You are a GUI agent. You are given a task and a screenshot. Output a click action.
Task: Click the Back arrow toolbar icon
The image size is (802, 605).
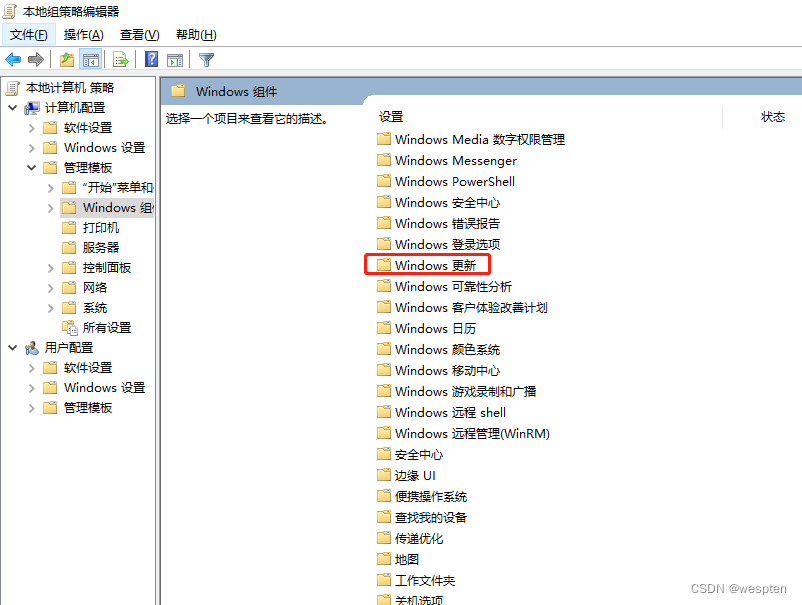pyautogui.click(x=13, y=60)
